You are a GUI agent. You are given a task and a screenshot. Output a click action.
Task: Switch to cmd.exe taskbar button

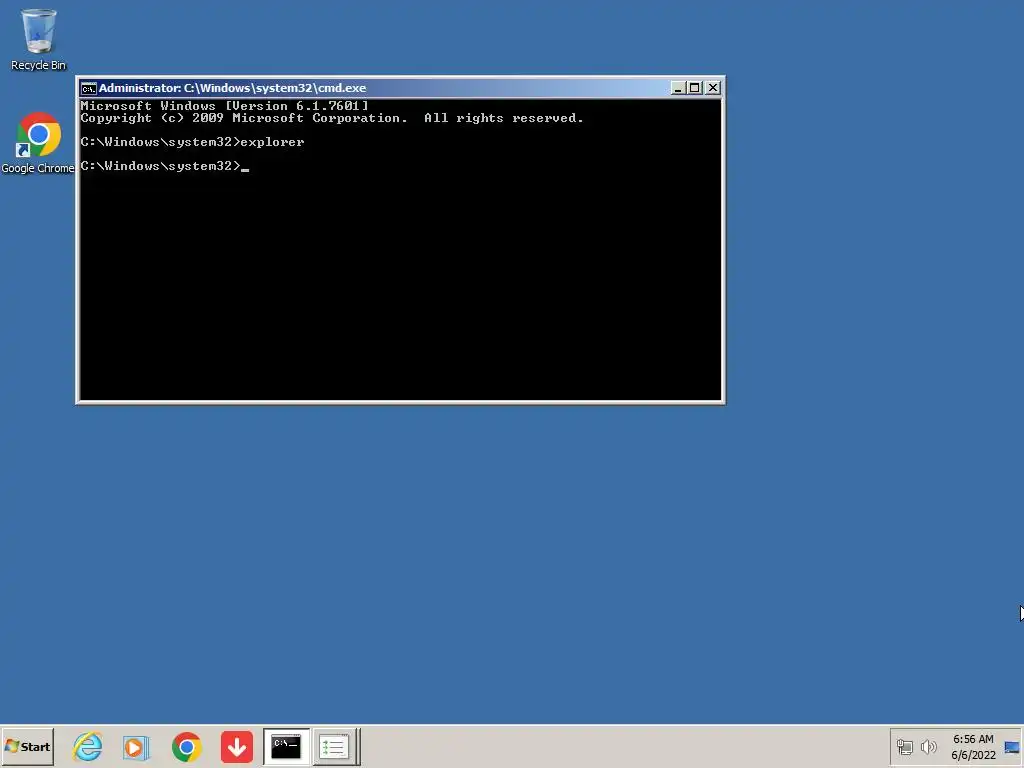(286, 746)
